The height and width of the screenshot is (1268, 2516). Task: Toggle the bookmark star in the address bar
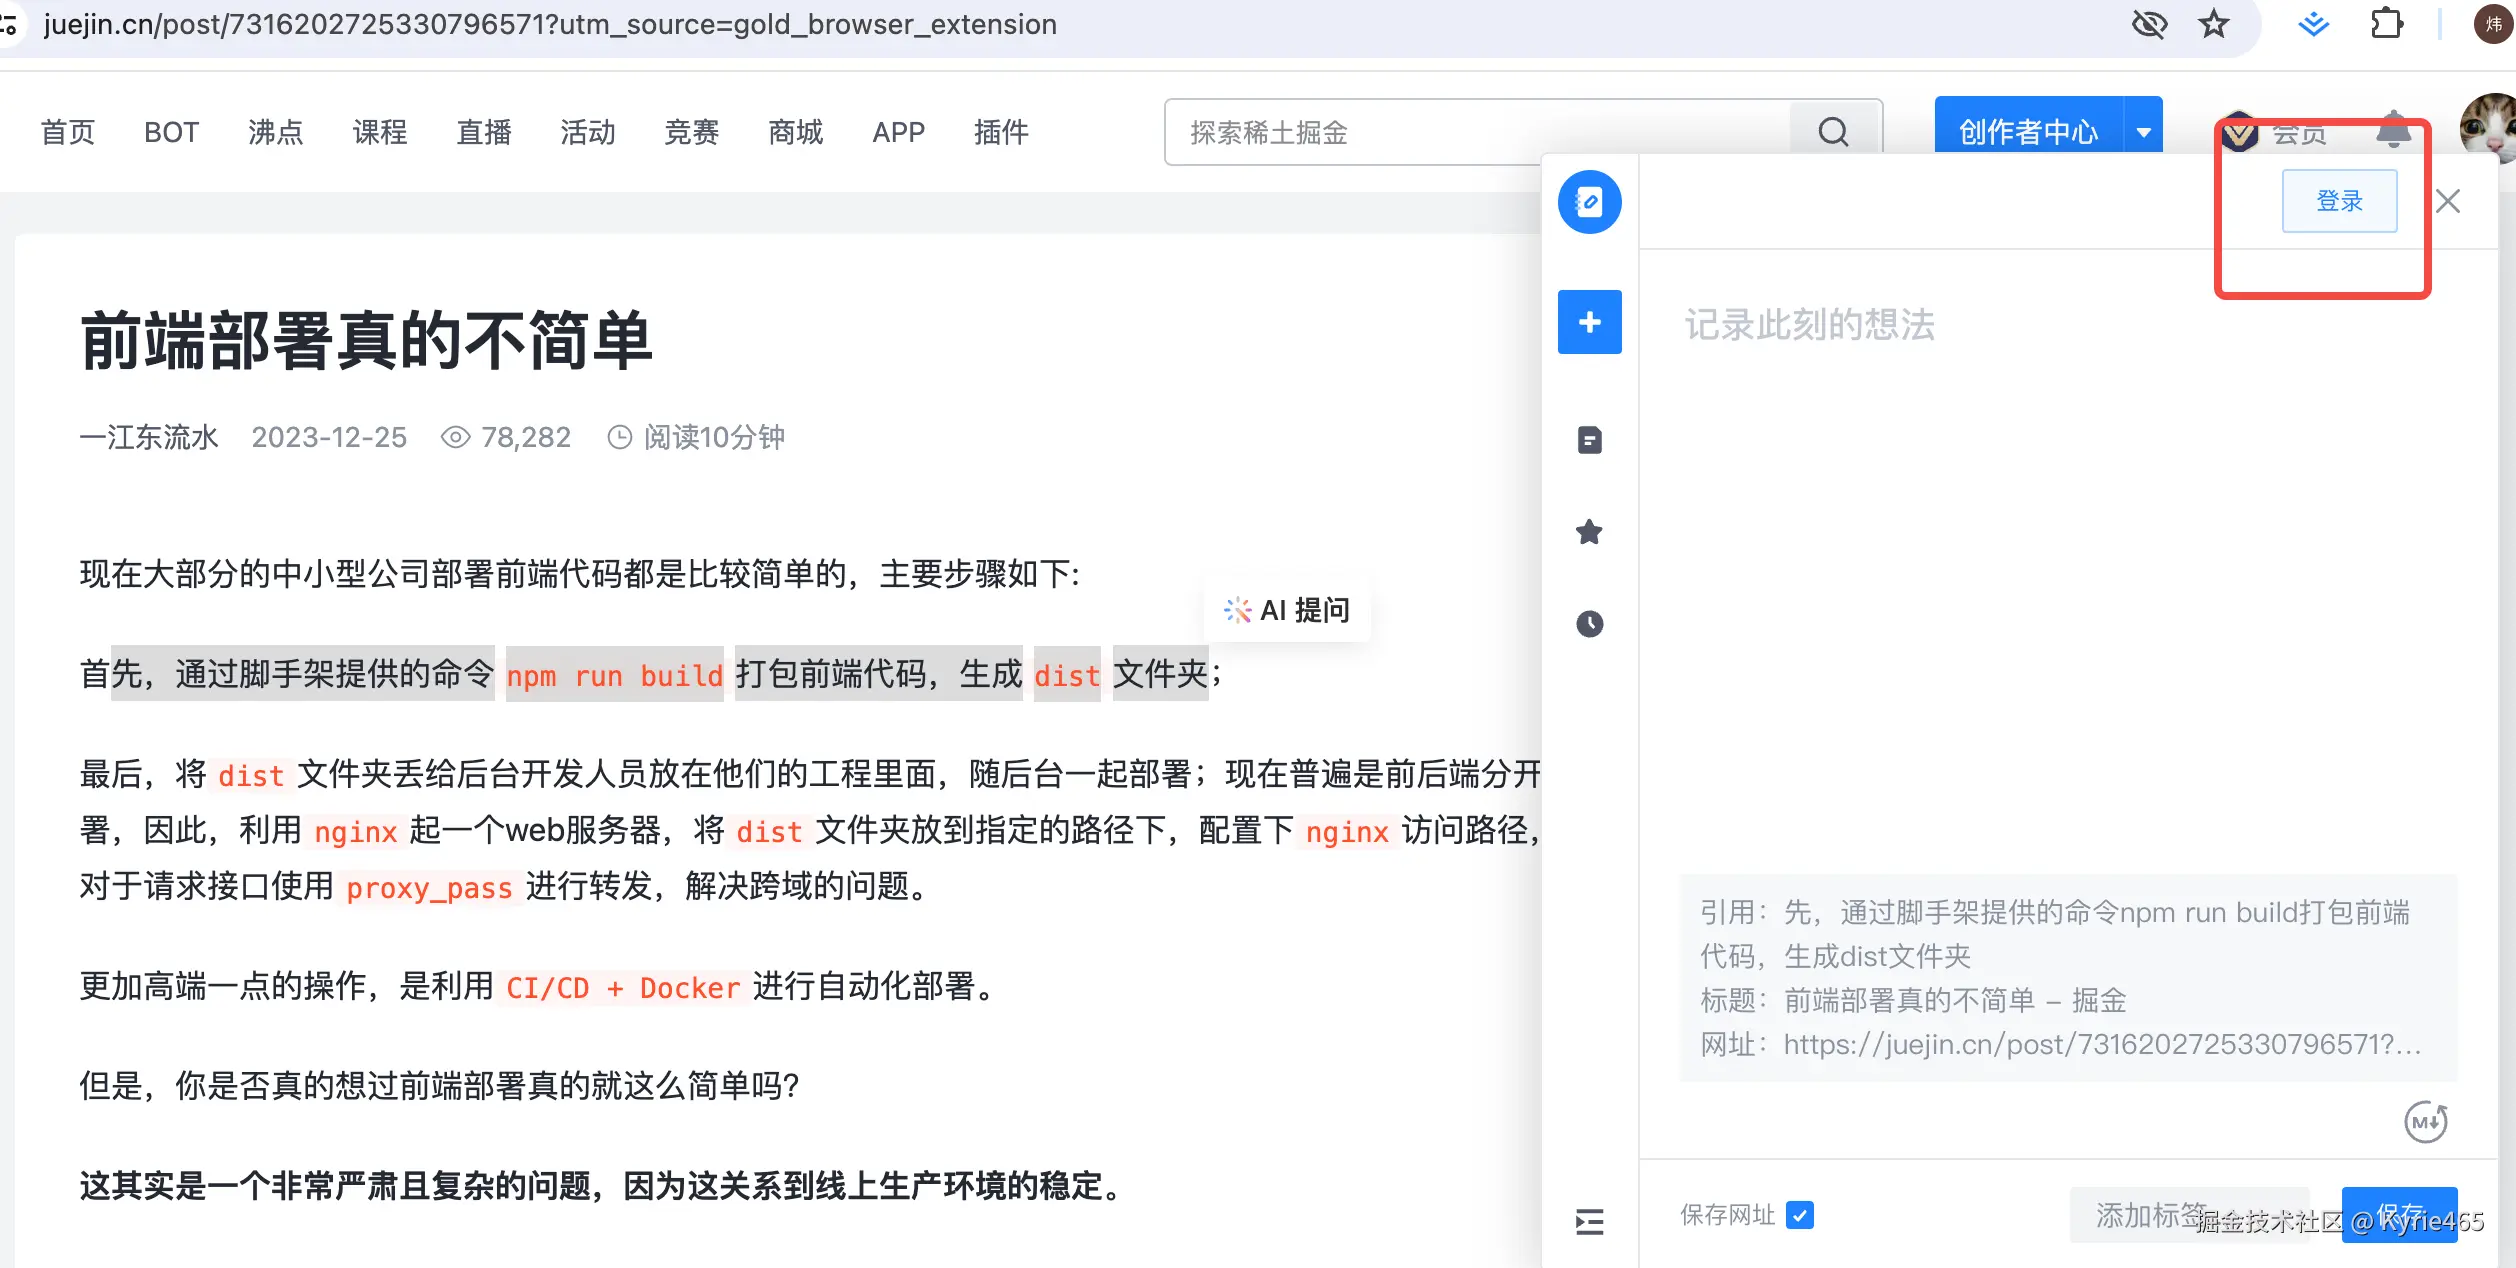point(2214,25)
